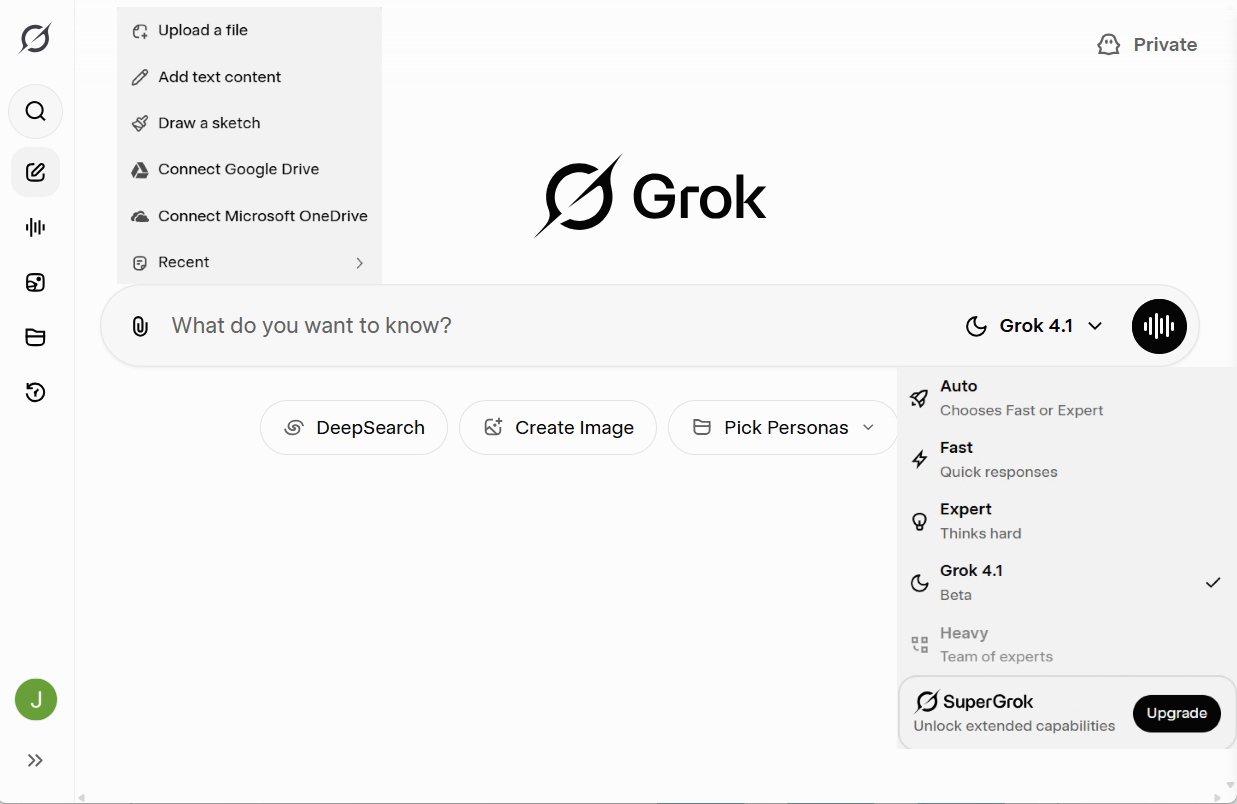Select the Expert model mode
1237x804 pixels.
tap(1066, 521)
